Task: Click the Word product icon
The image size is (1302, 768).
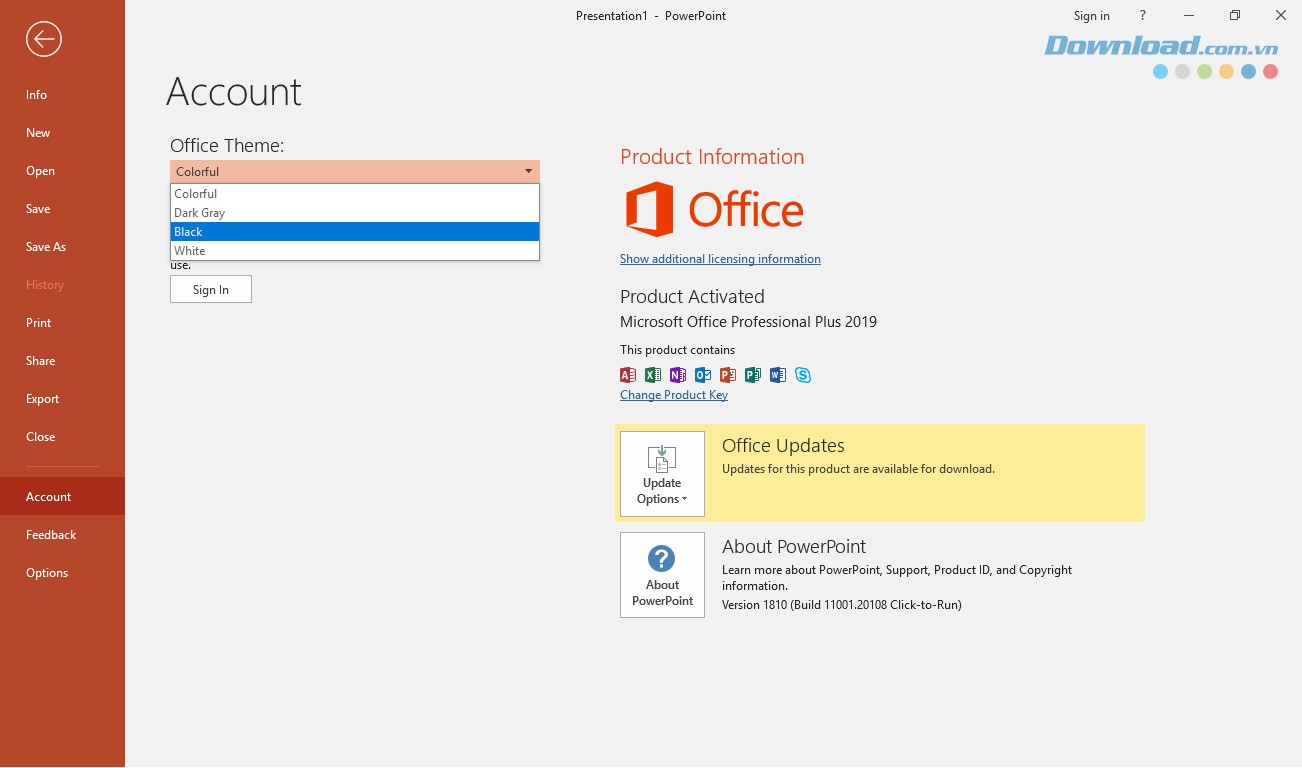Action: point(778,374)
